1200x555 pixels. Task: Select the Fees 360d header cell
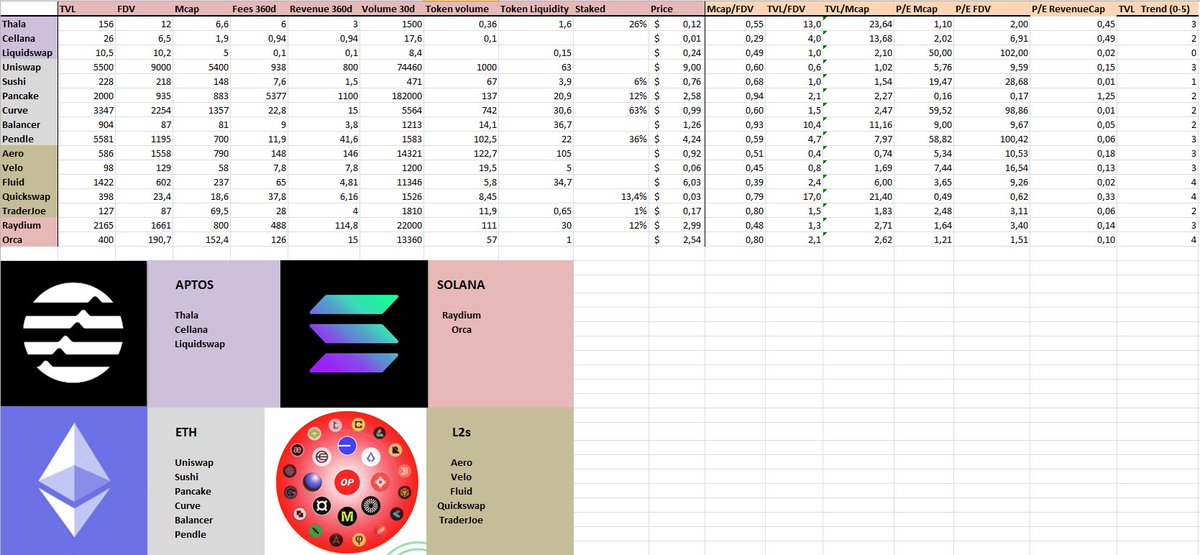point(258,8)
